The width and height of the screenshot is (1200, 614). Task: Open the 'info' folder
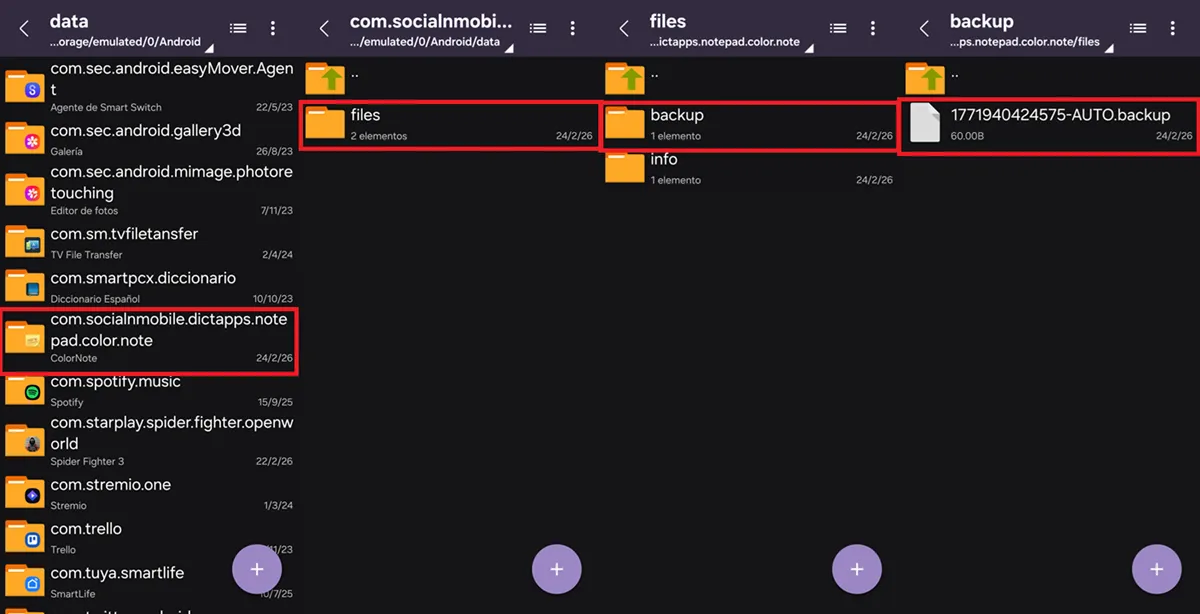click(x=750, y=168)
